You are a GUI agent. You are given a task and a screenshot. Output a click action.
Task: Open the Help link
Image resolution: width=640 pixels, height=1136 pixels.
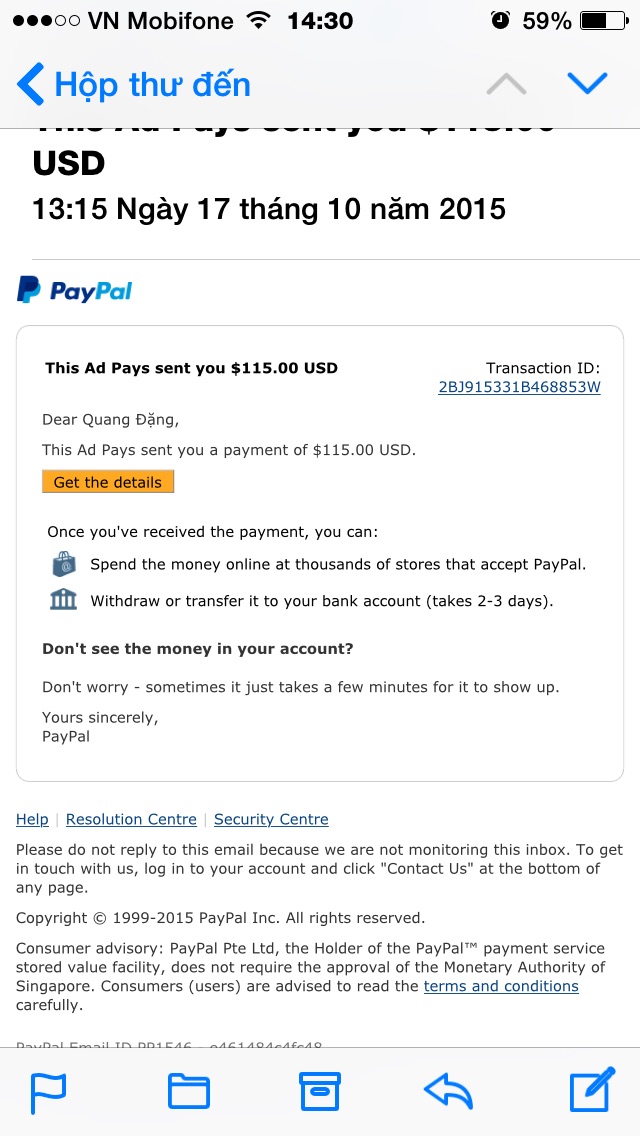32,819
